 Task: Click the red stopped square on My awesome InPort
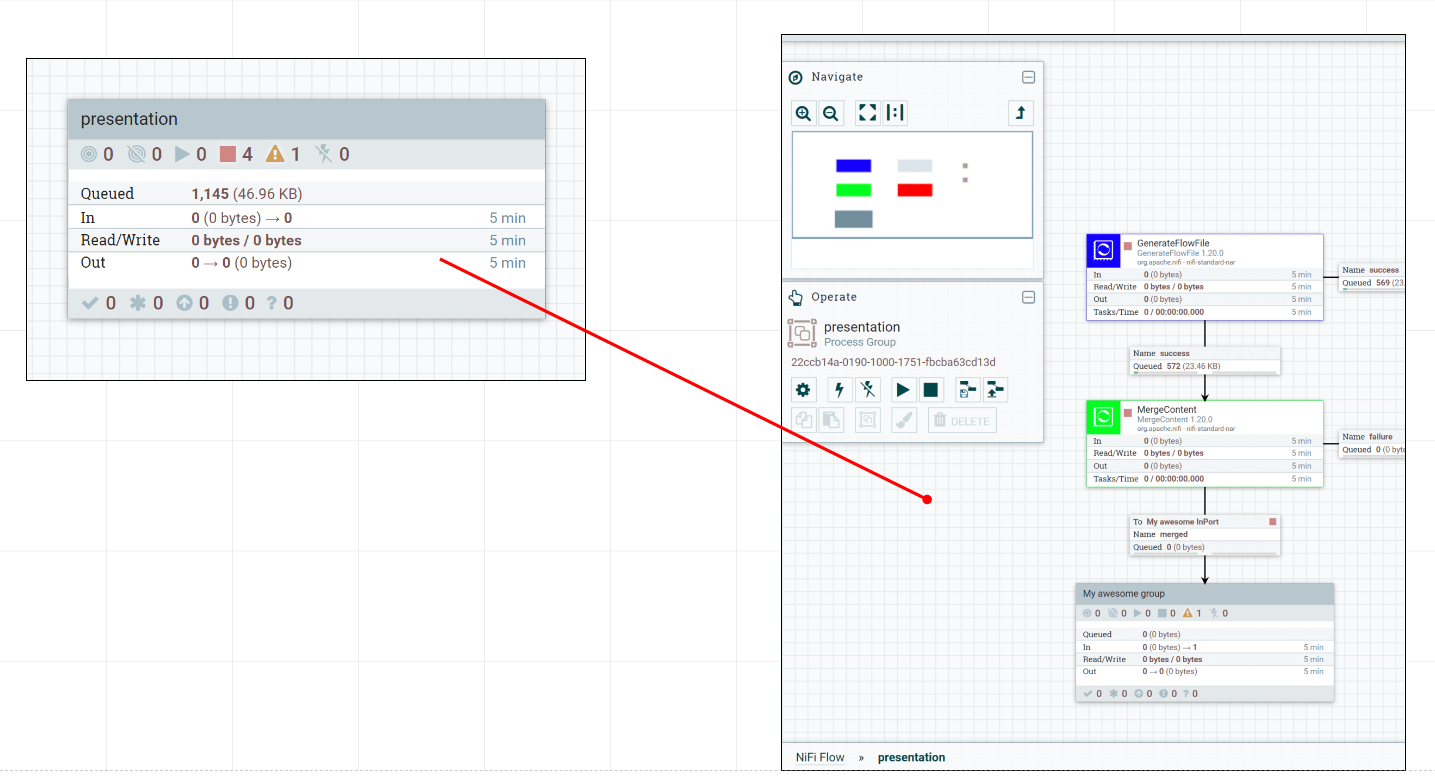coord(1273,522)
